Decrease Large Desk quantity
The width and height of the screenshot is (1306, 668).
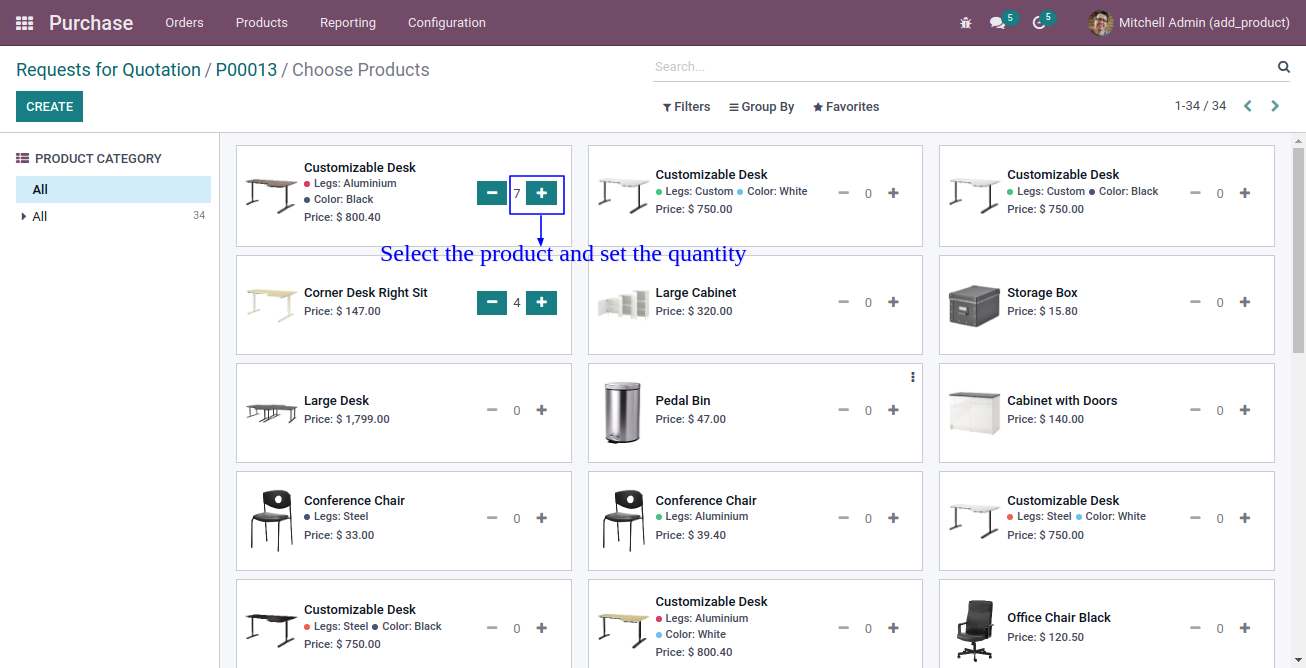pyautogui.click(x=492, y=410)
